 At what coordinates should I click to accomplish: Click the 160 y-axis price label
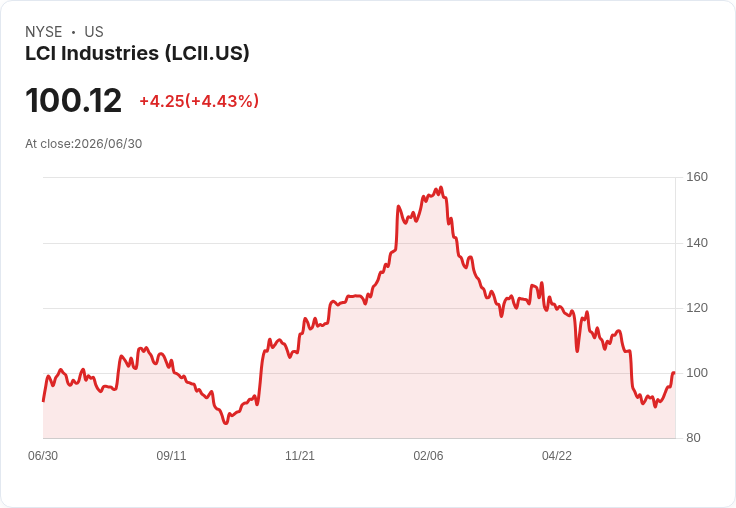pyautogui.click(x=697, y=177)
